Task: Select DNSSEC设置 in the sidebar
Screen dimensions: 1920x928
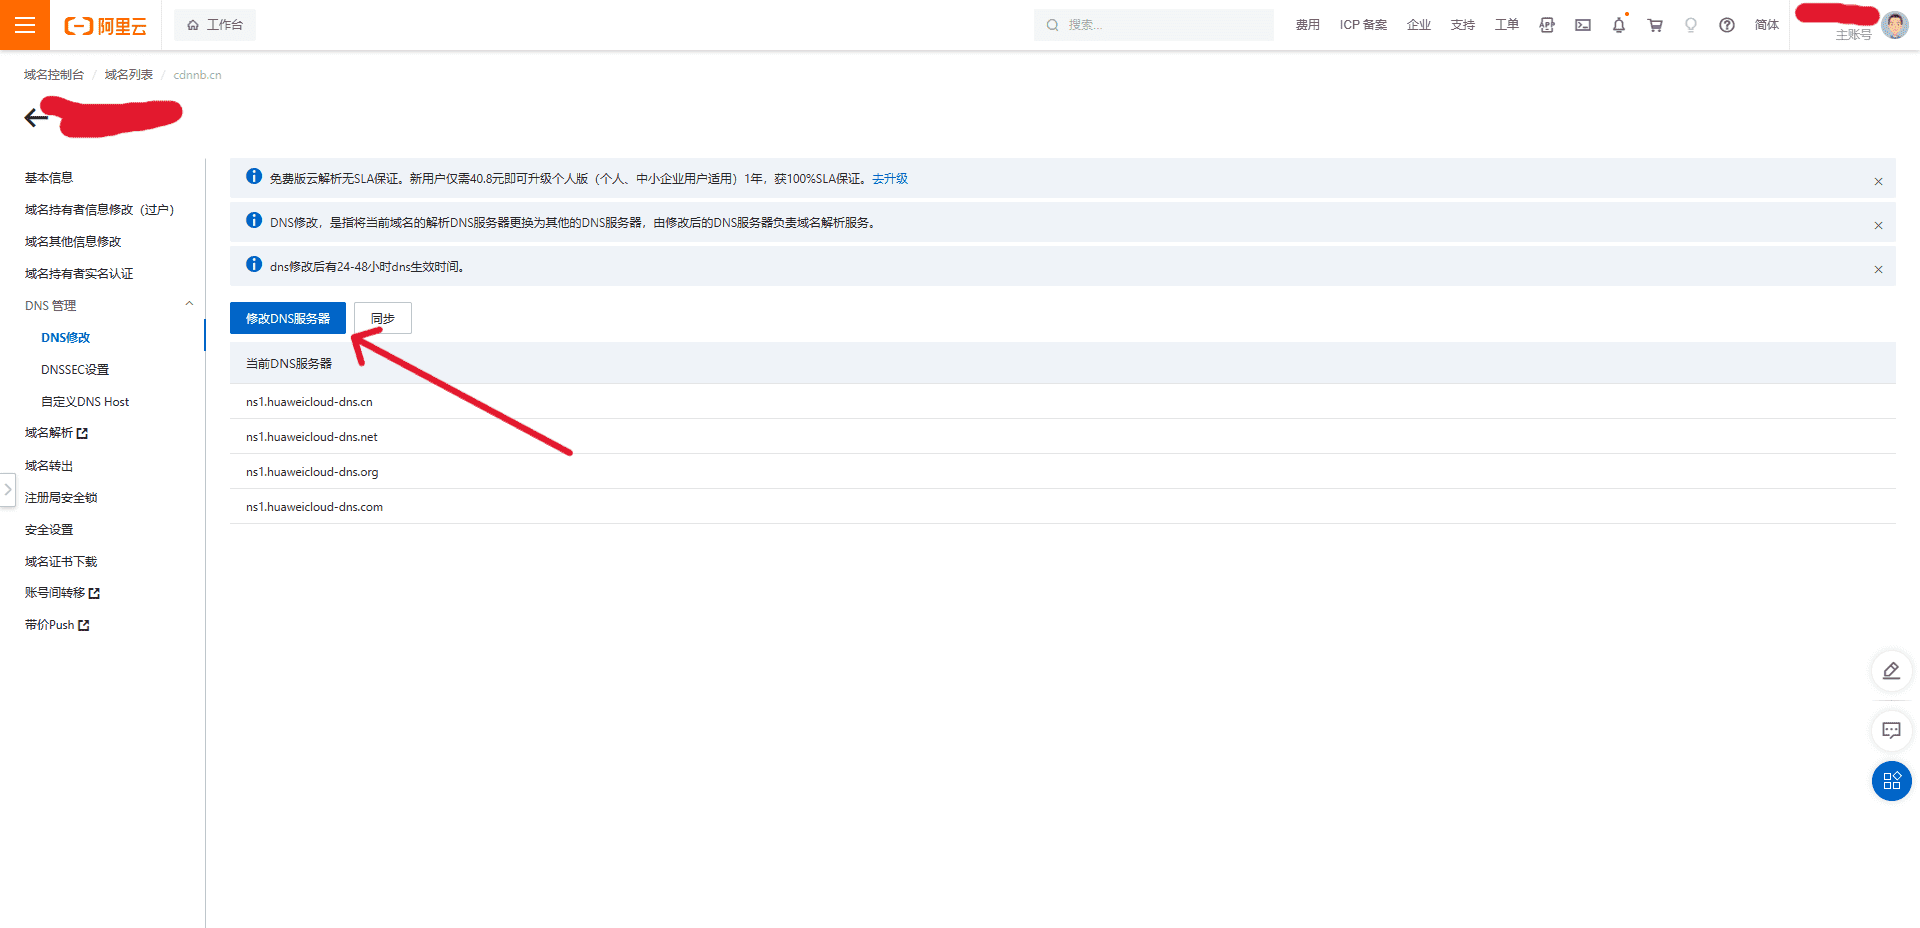Action: pos(75,370)
